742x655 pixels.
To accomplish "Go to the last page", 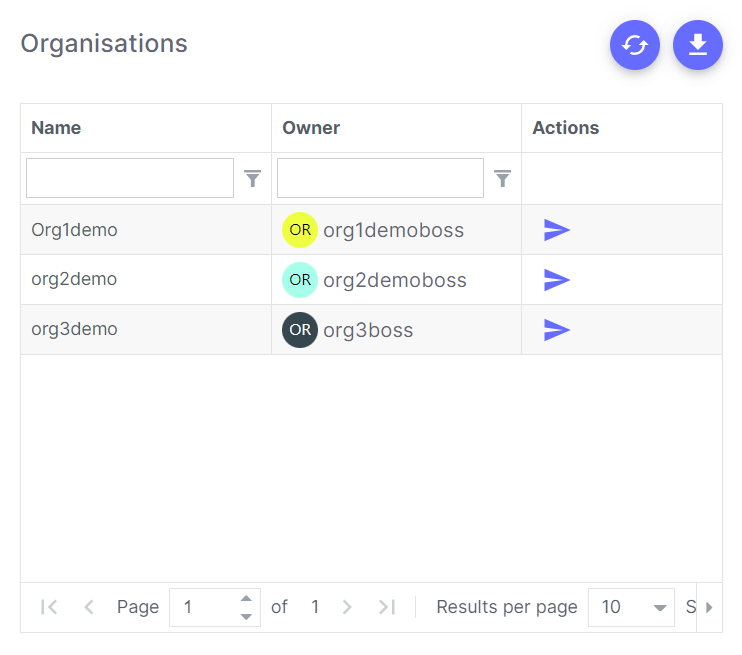I will (x=387, y=607).
